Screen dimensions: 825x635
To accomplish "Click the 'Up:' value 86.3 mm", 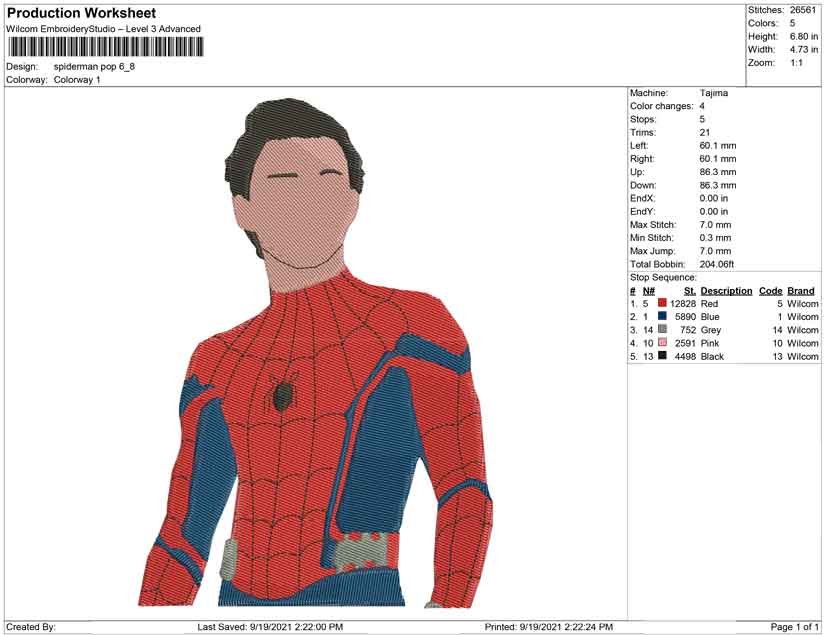I will [x=718, y=172].
